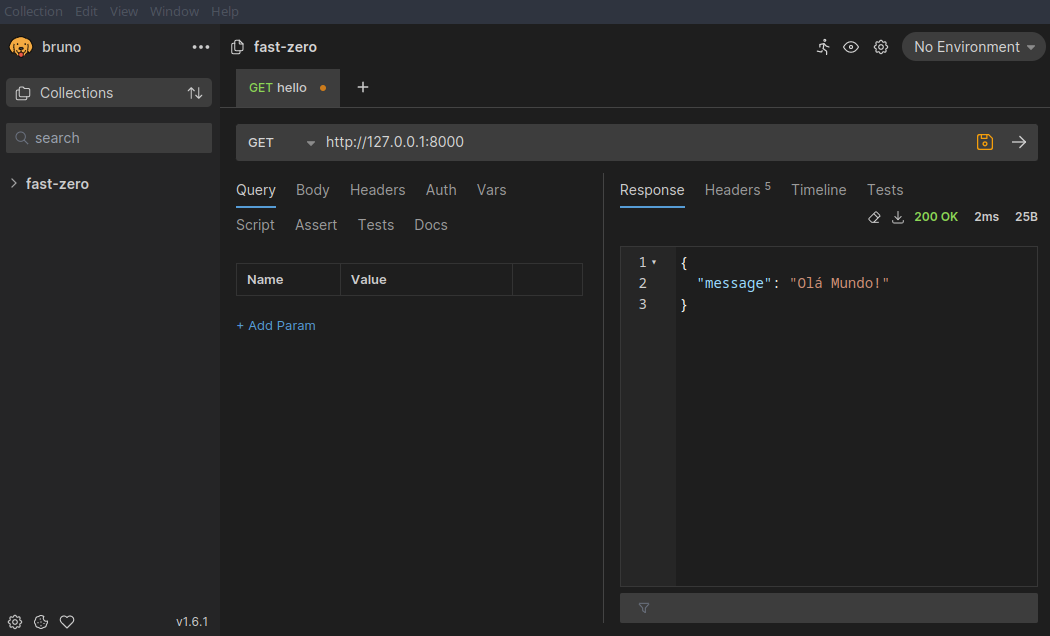Open the collection runner icon
Image resolution: width=1050 pixels, height=636 pixels.
(x=823, y=47)
